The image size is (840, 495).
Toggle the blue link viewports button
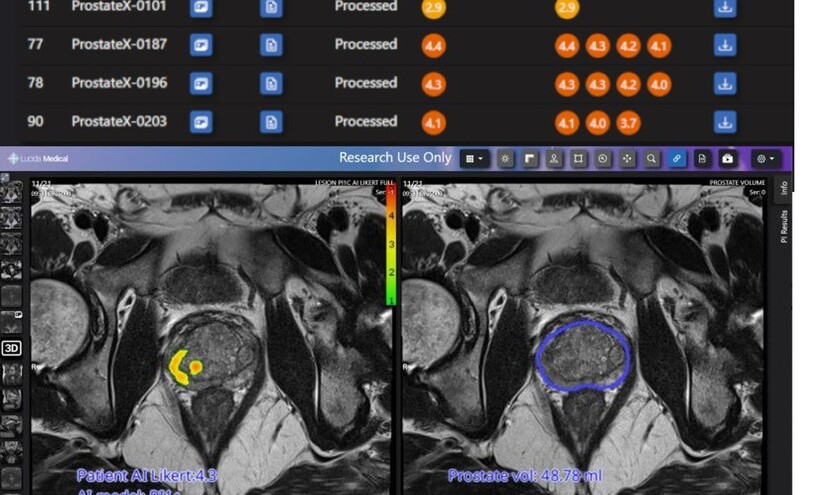click(x=677, y=159)
